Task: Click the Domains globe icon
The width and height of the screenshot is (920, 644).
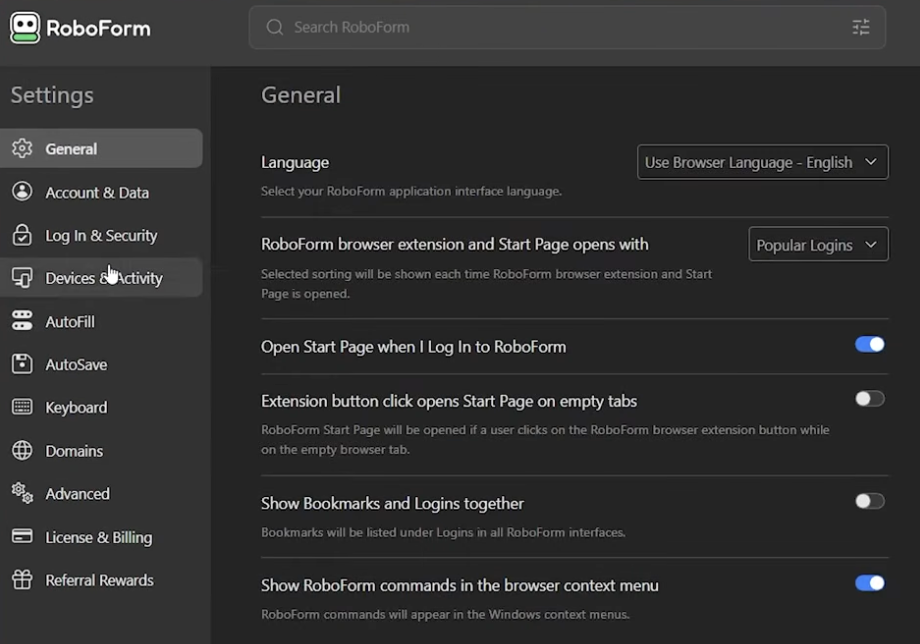Action: tap(22, 450)
